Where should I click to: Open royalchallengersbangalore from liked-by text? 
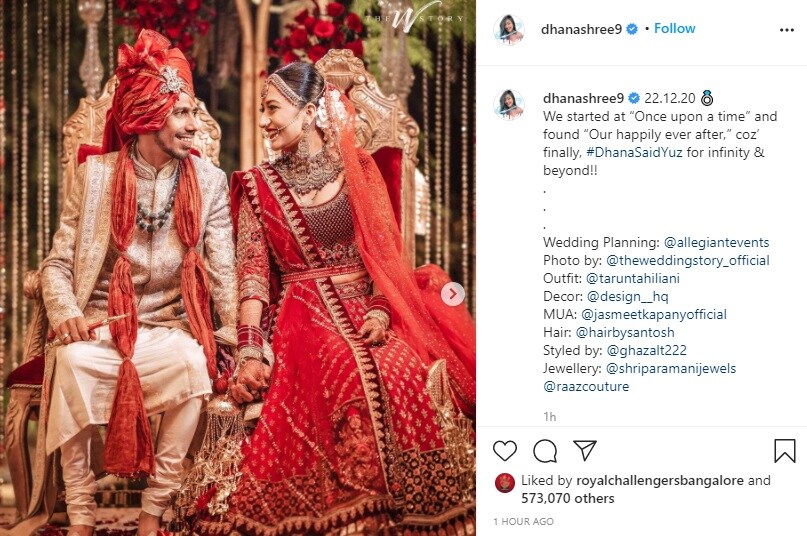pyautogui.click(x=660, y=480)
